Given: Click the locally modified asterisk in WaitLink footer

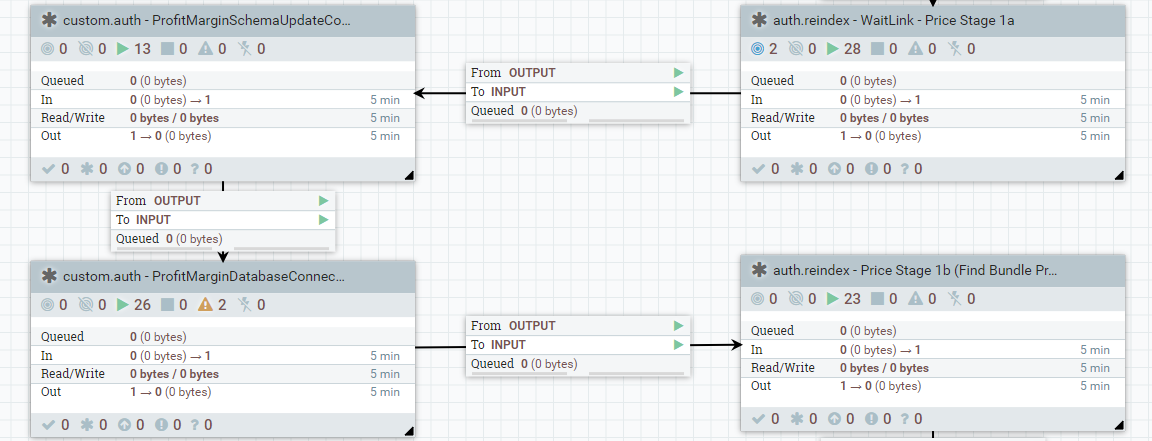Looking at the screenshot, I should (x=797, y=168).
